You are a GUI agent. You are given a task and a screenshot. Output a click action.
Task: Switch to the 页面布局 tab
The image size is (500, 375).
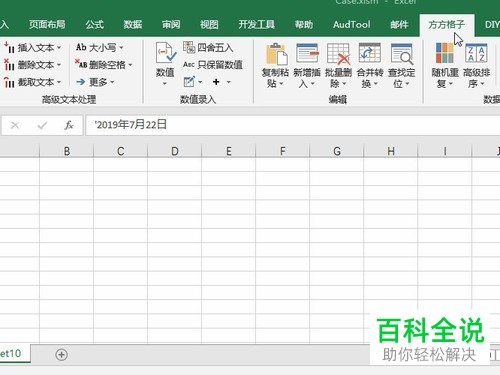tap(47, 25)
